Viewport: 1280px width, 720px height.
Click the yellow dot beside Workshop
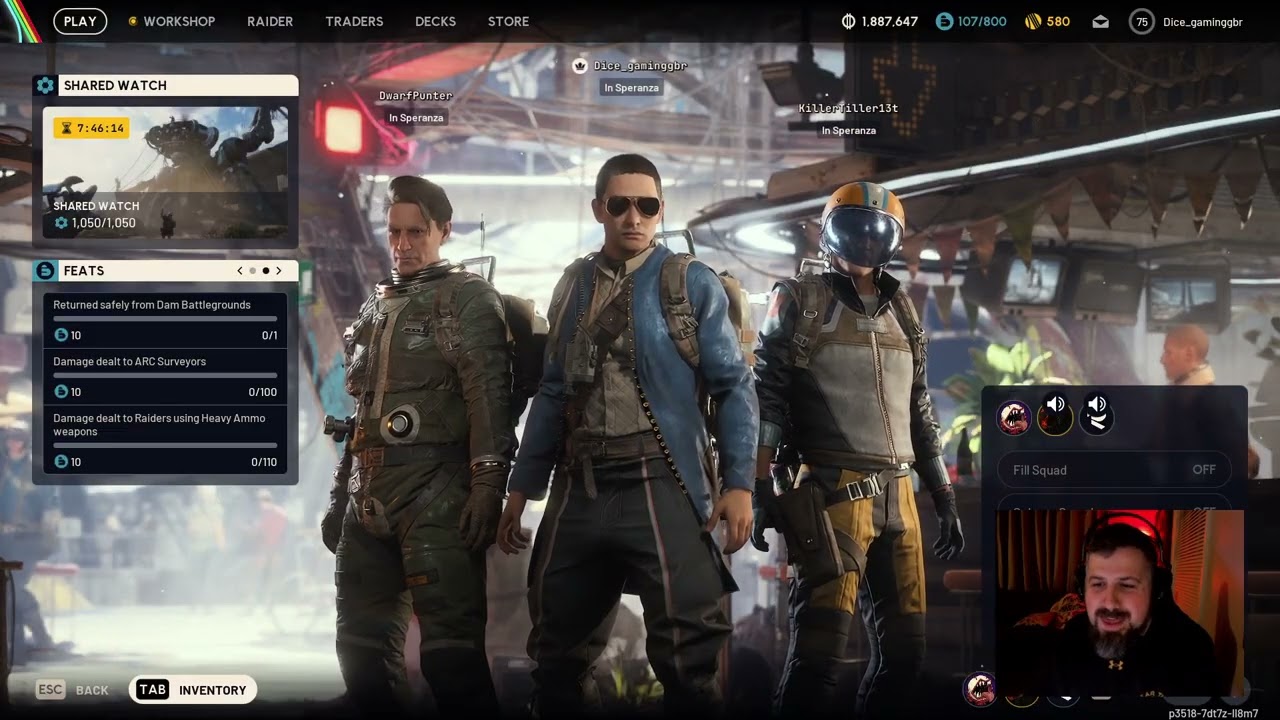[x=133, y=21]
